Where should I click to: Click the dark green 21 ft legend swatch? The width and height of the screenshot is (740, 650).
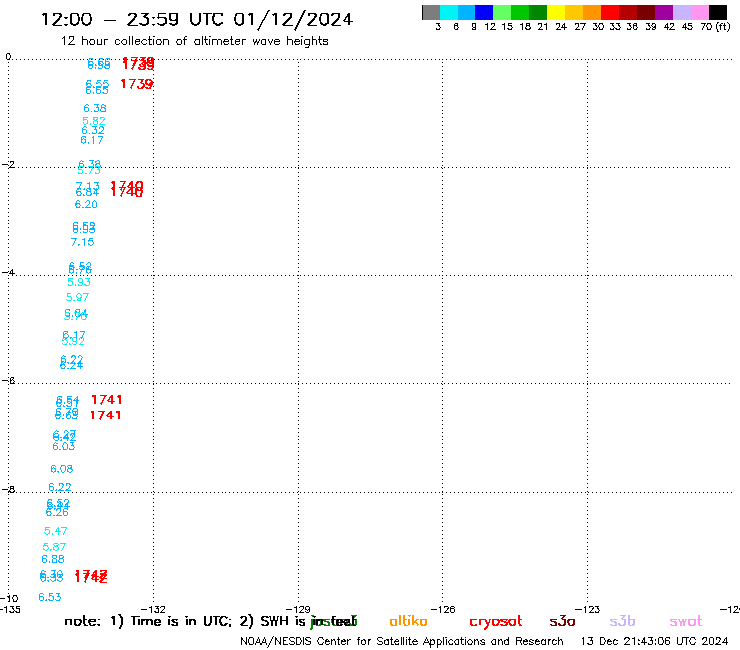[538, 12]
